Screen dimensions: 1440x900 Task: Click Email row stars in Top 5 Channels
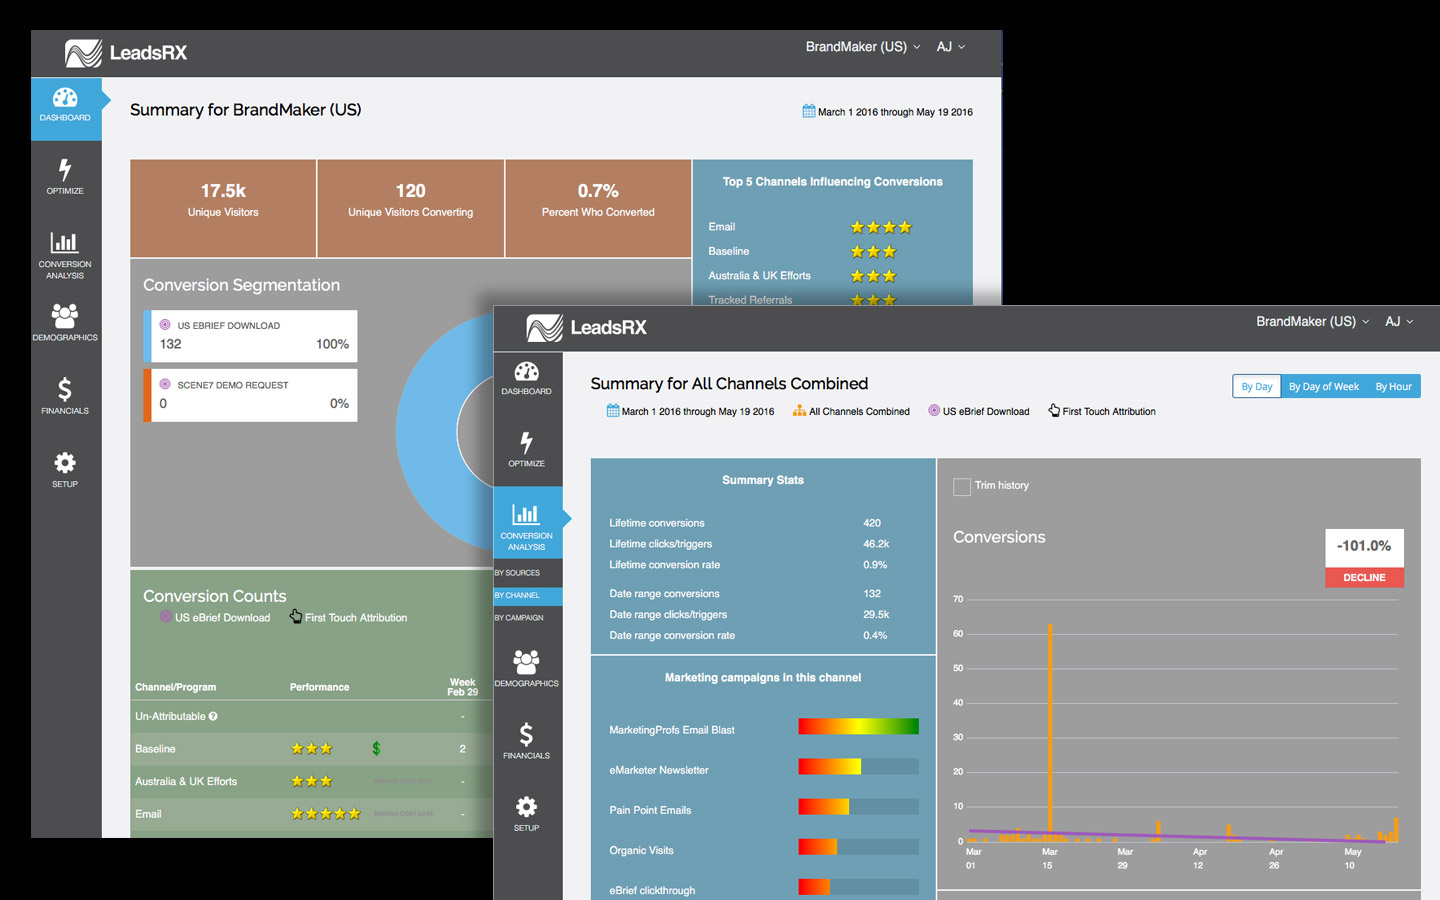[x=881, y=227]
